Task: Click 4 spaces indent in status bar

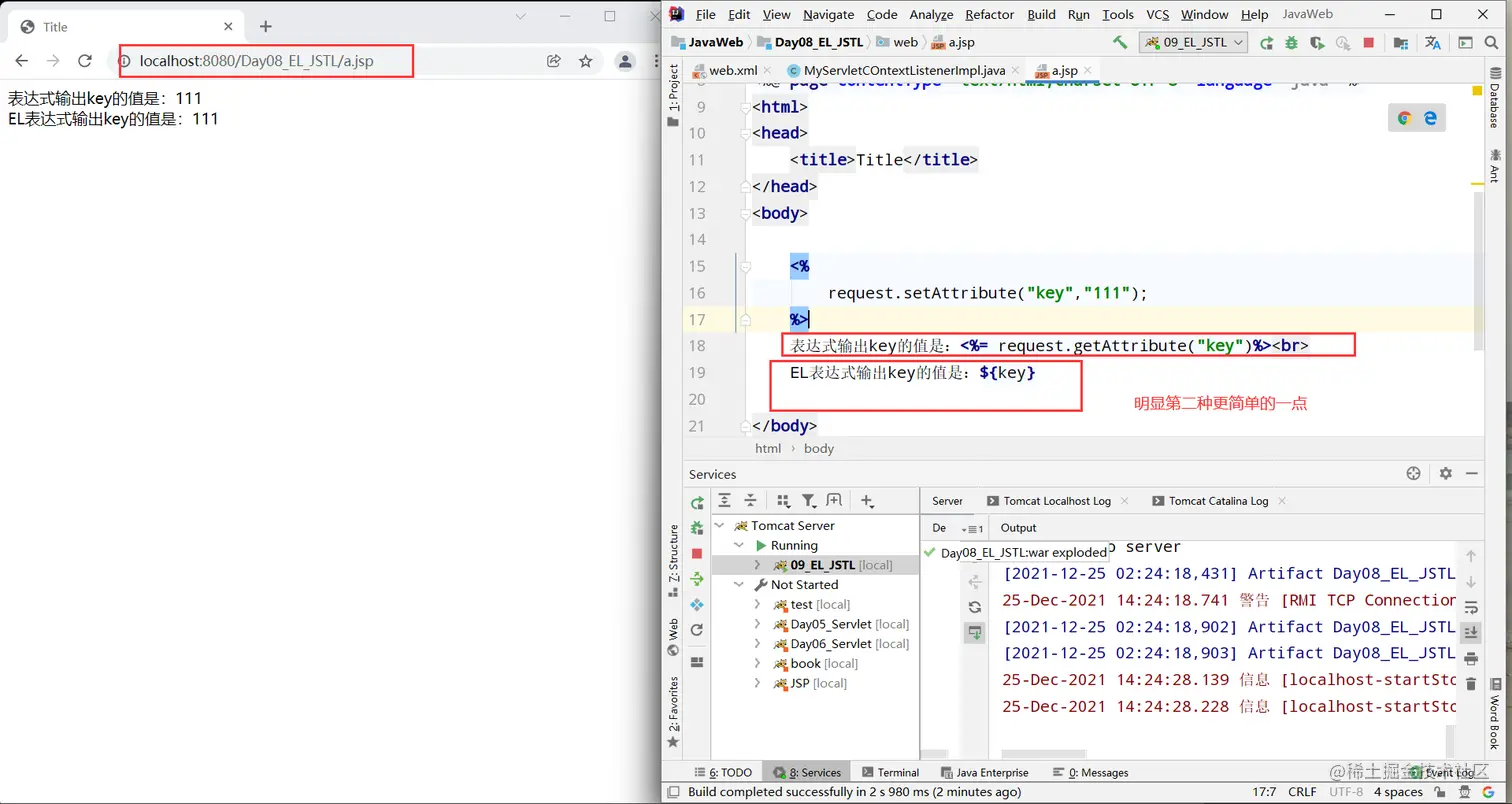Action: point(1398,792)
